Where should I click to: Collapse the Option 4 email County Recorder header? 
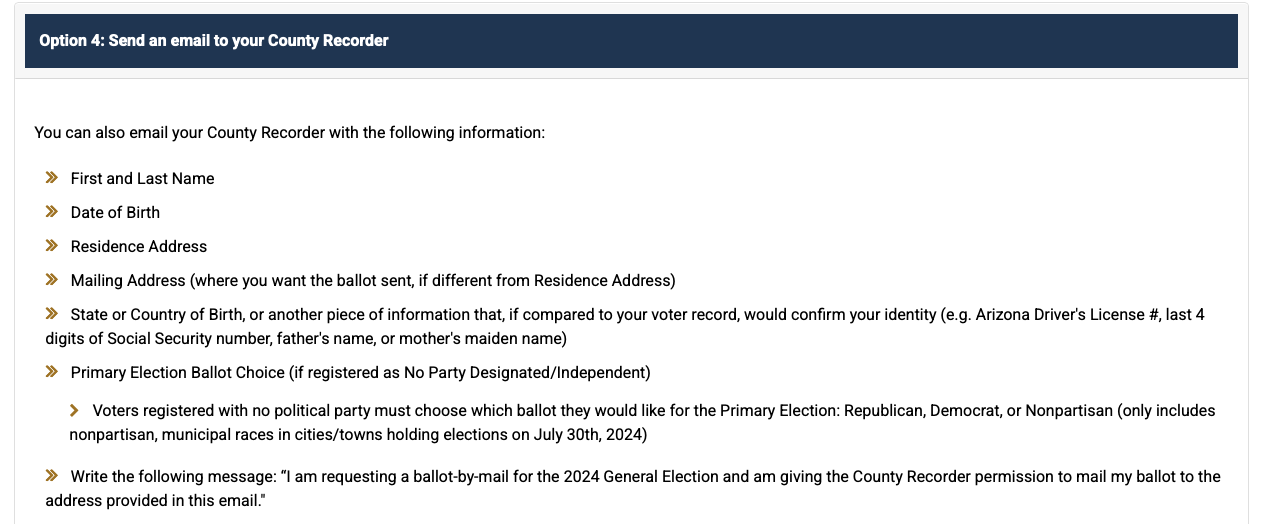(631, 41)
